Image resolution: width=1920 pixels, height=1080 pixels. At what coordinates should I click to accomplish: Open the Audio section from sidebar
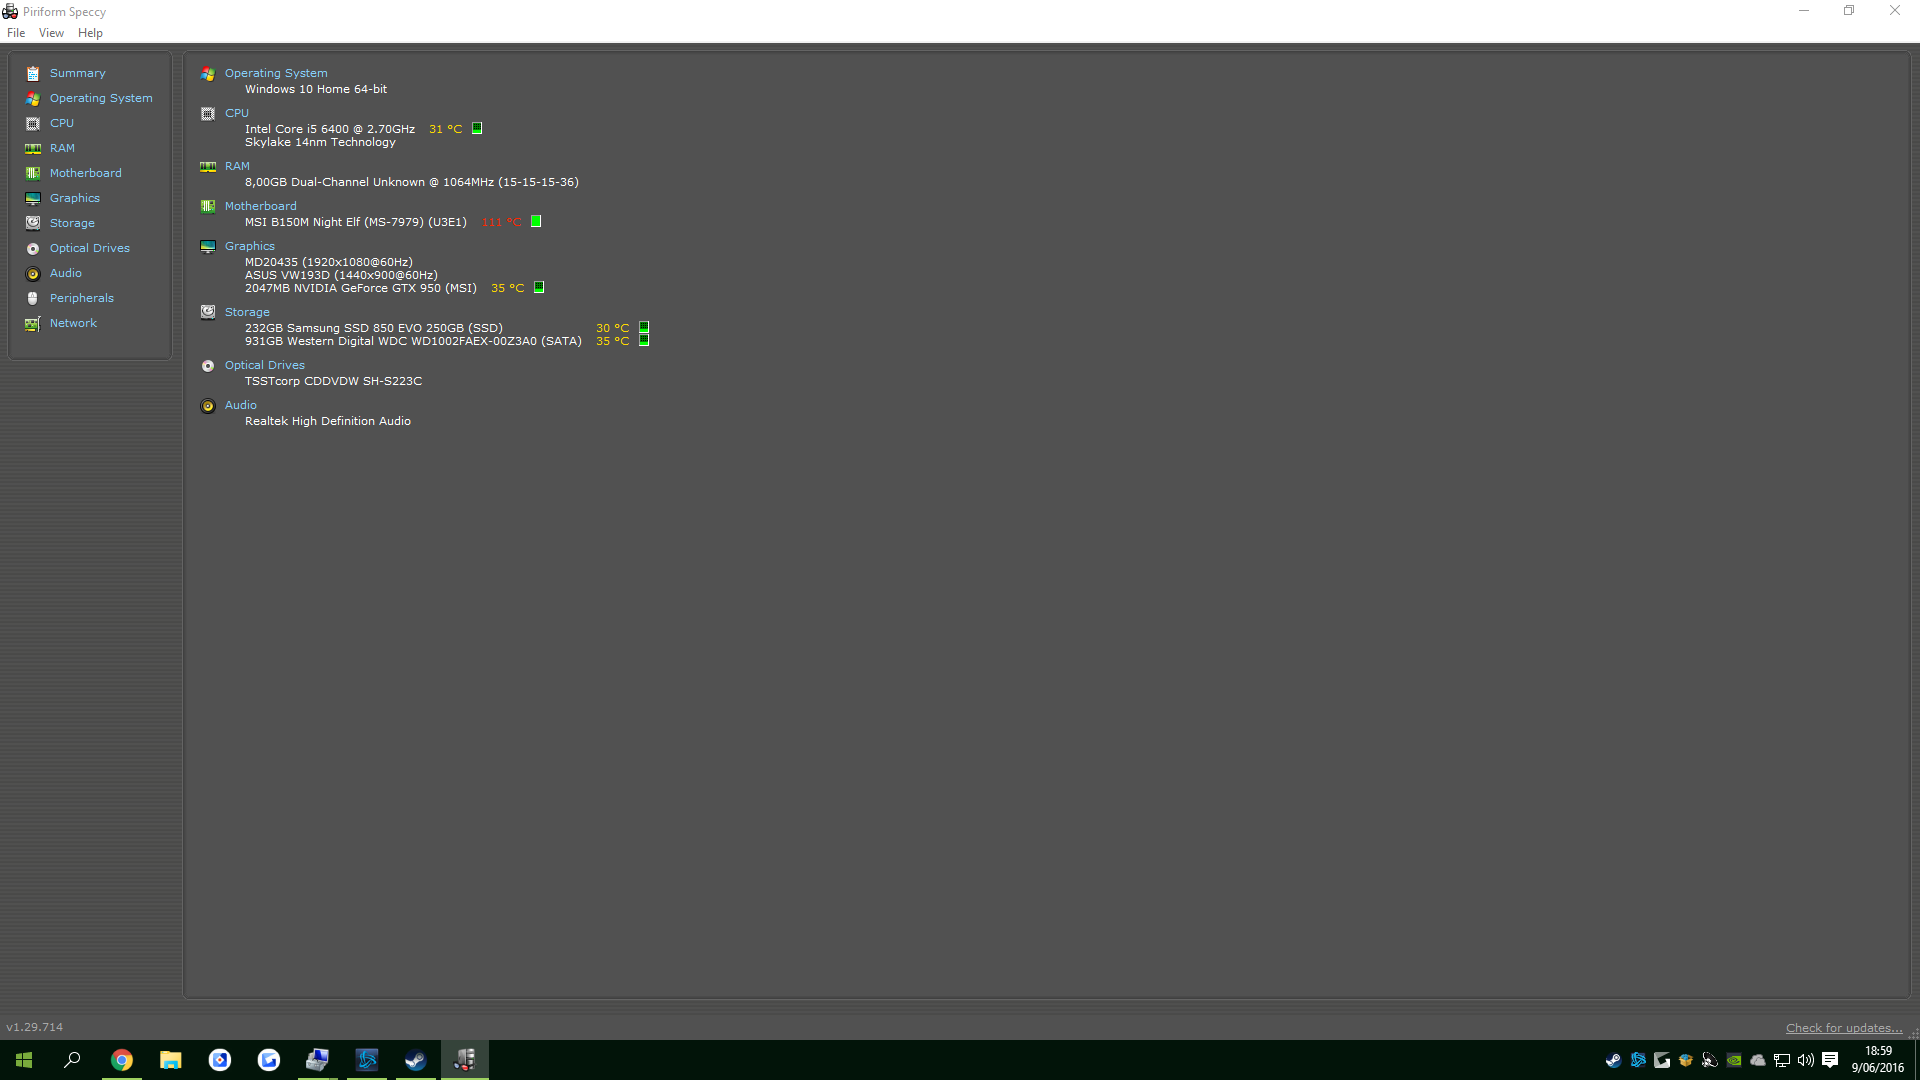(x=33, y=273)
